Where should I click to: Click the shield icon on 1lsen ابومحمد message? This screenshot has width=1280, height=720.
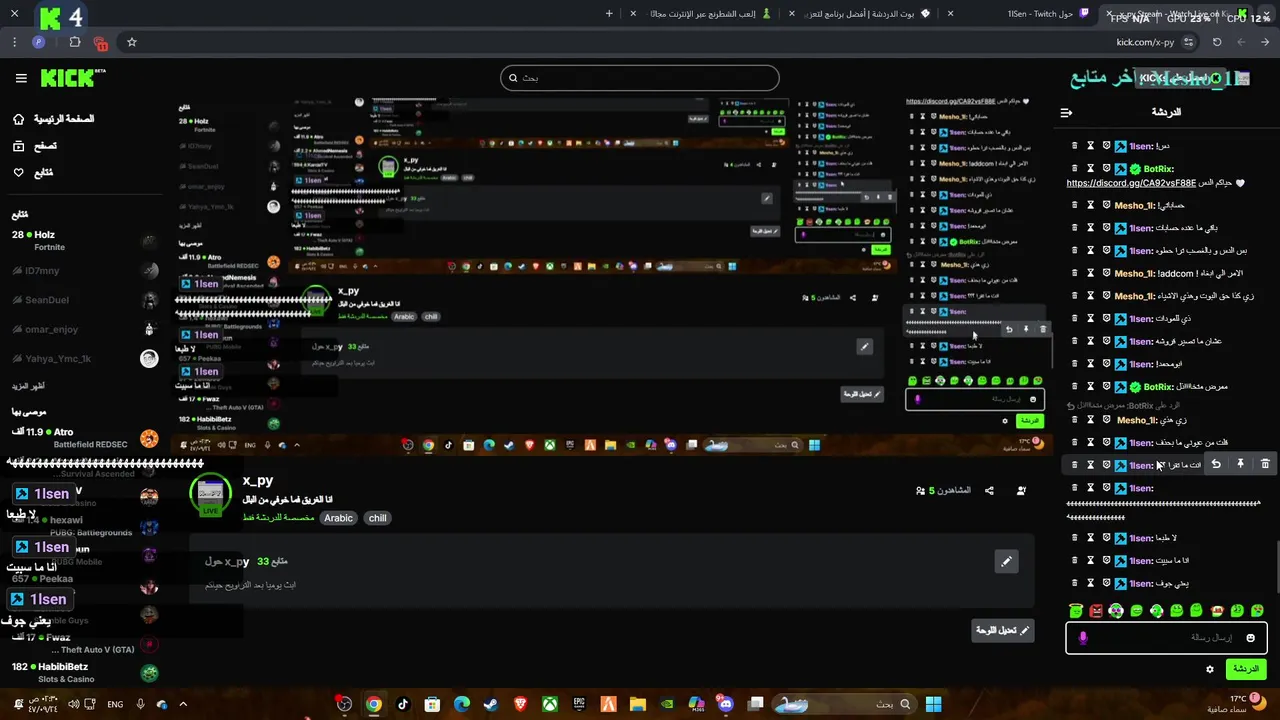1107,364
